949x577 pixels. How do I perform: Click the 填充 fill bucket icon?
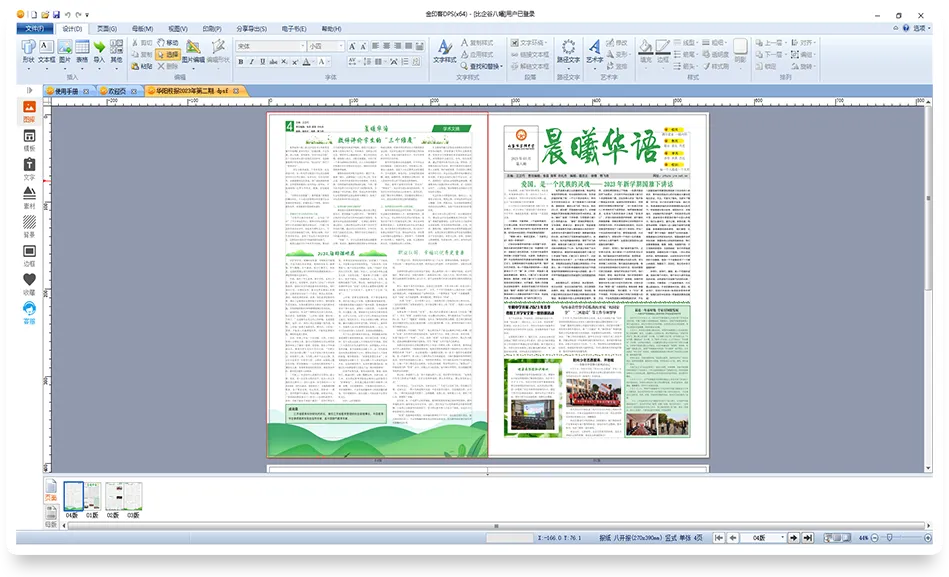646,50
